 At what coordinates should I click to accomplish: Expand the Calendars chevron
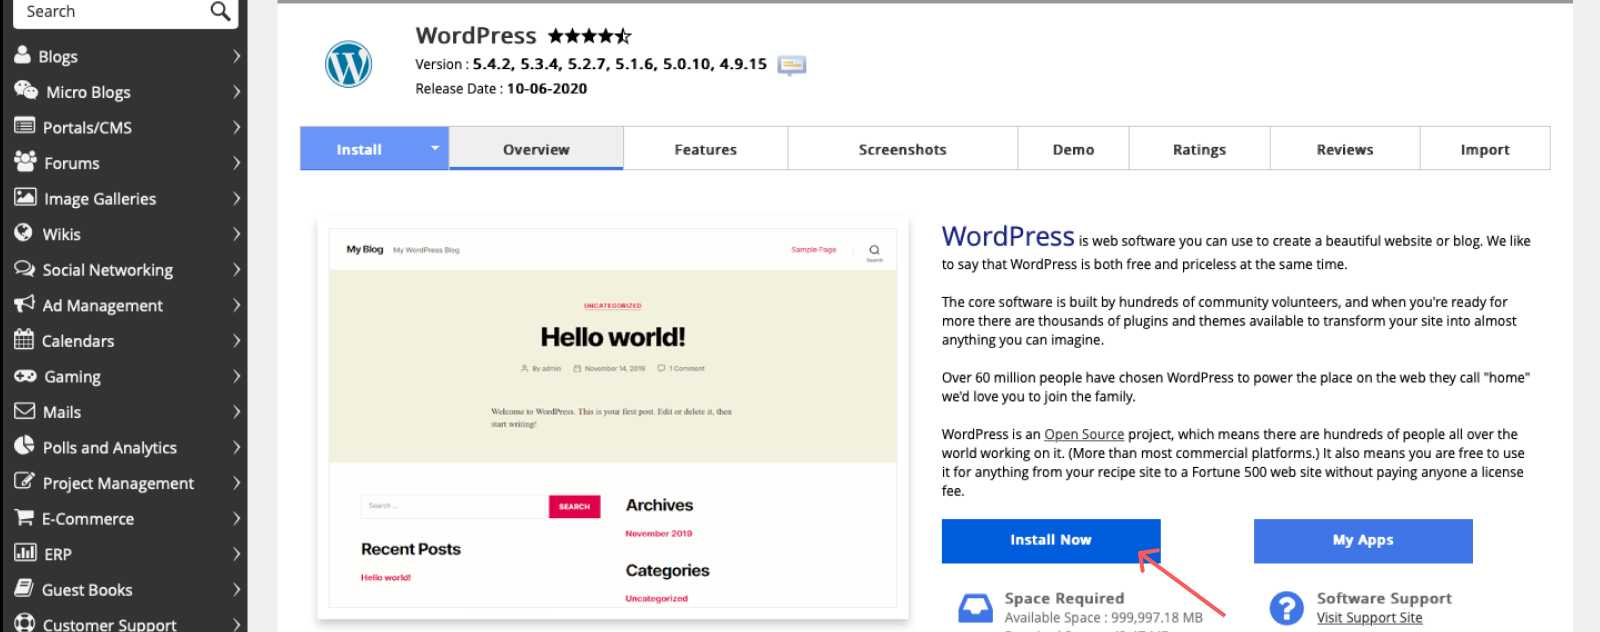(x=237, y=340)
